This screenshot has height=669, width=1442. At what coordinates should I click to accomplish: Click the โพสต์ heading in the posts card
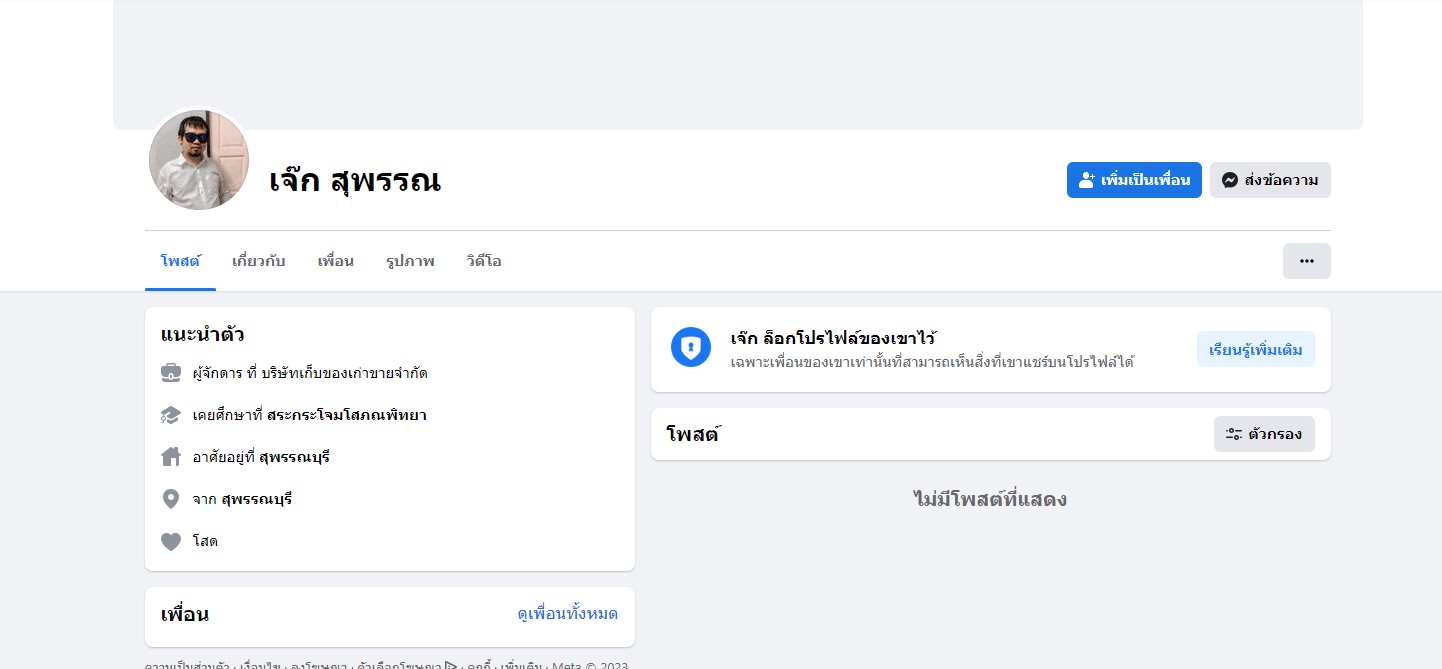(694, 434)
